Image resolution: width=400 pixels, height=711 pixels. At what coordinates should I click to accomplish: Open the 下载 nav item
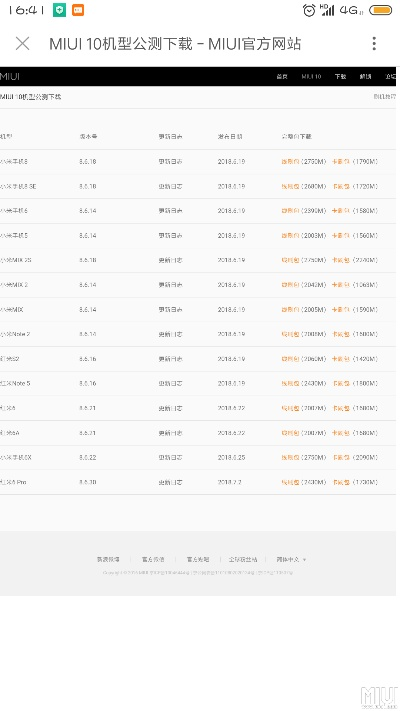[341, 77]
